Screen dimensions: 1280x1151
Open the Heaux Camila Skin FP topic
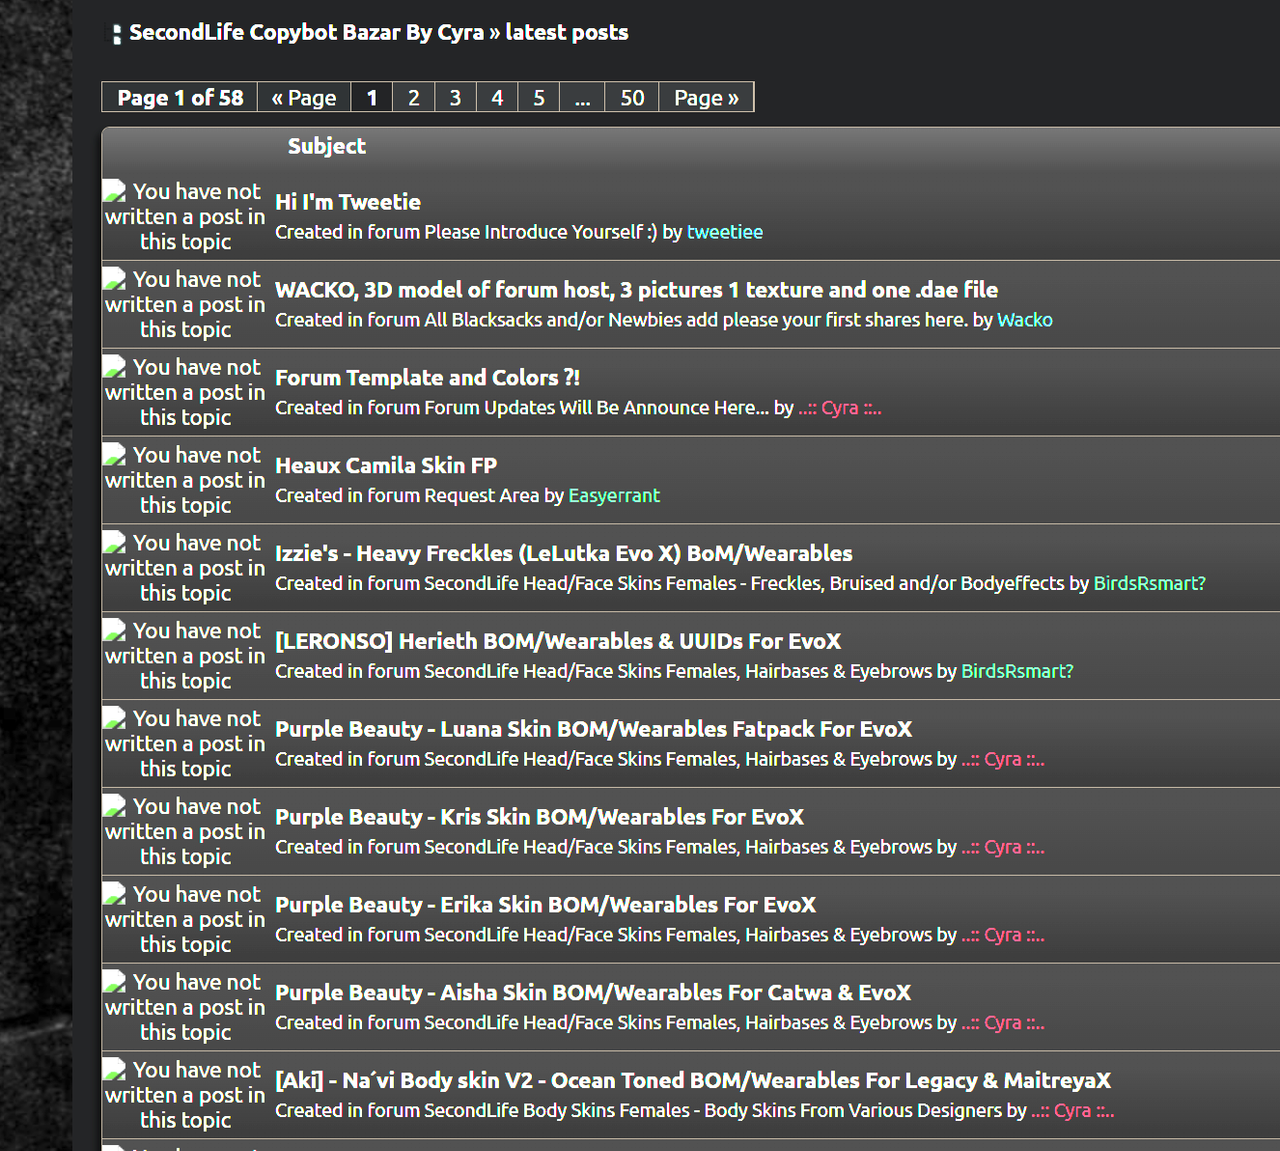[x=386, y=466]
